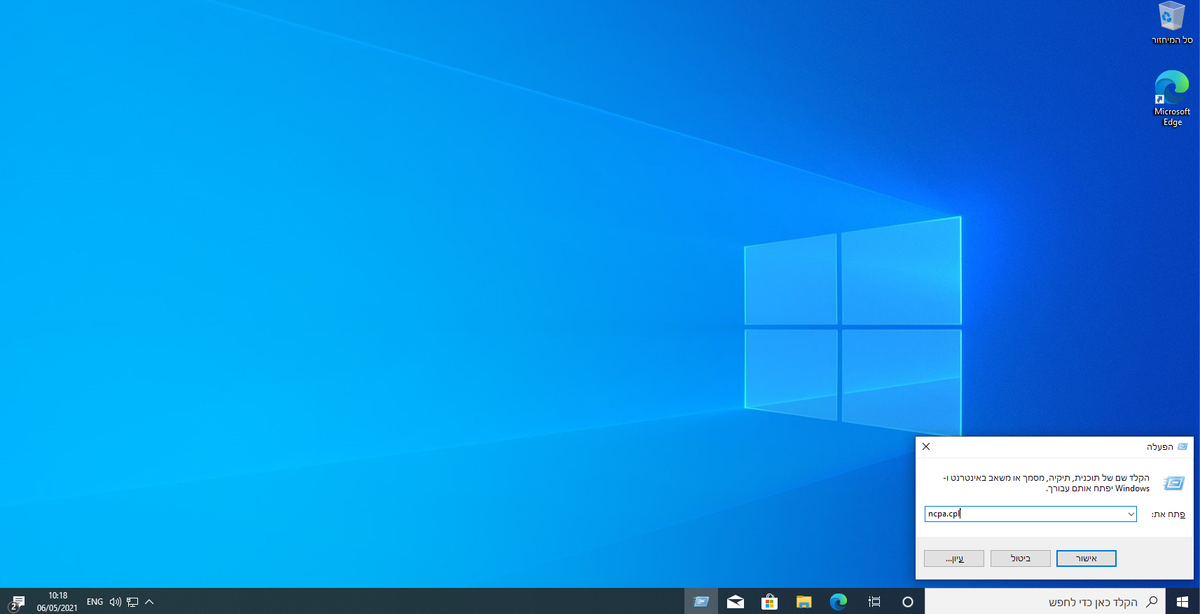Expand the hidden tray icons chevron
The width and height of the screenshot is (1200, 614).
pyautogui.click(x=149, y=602)
